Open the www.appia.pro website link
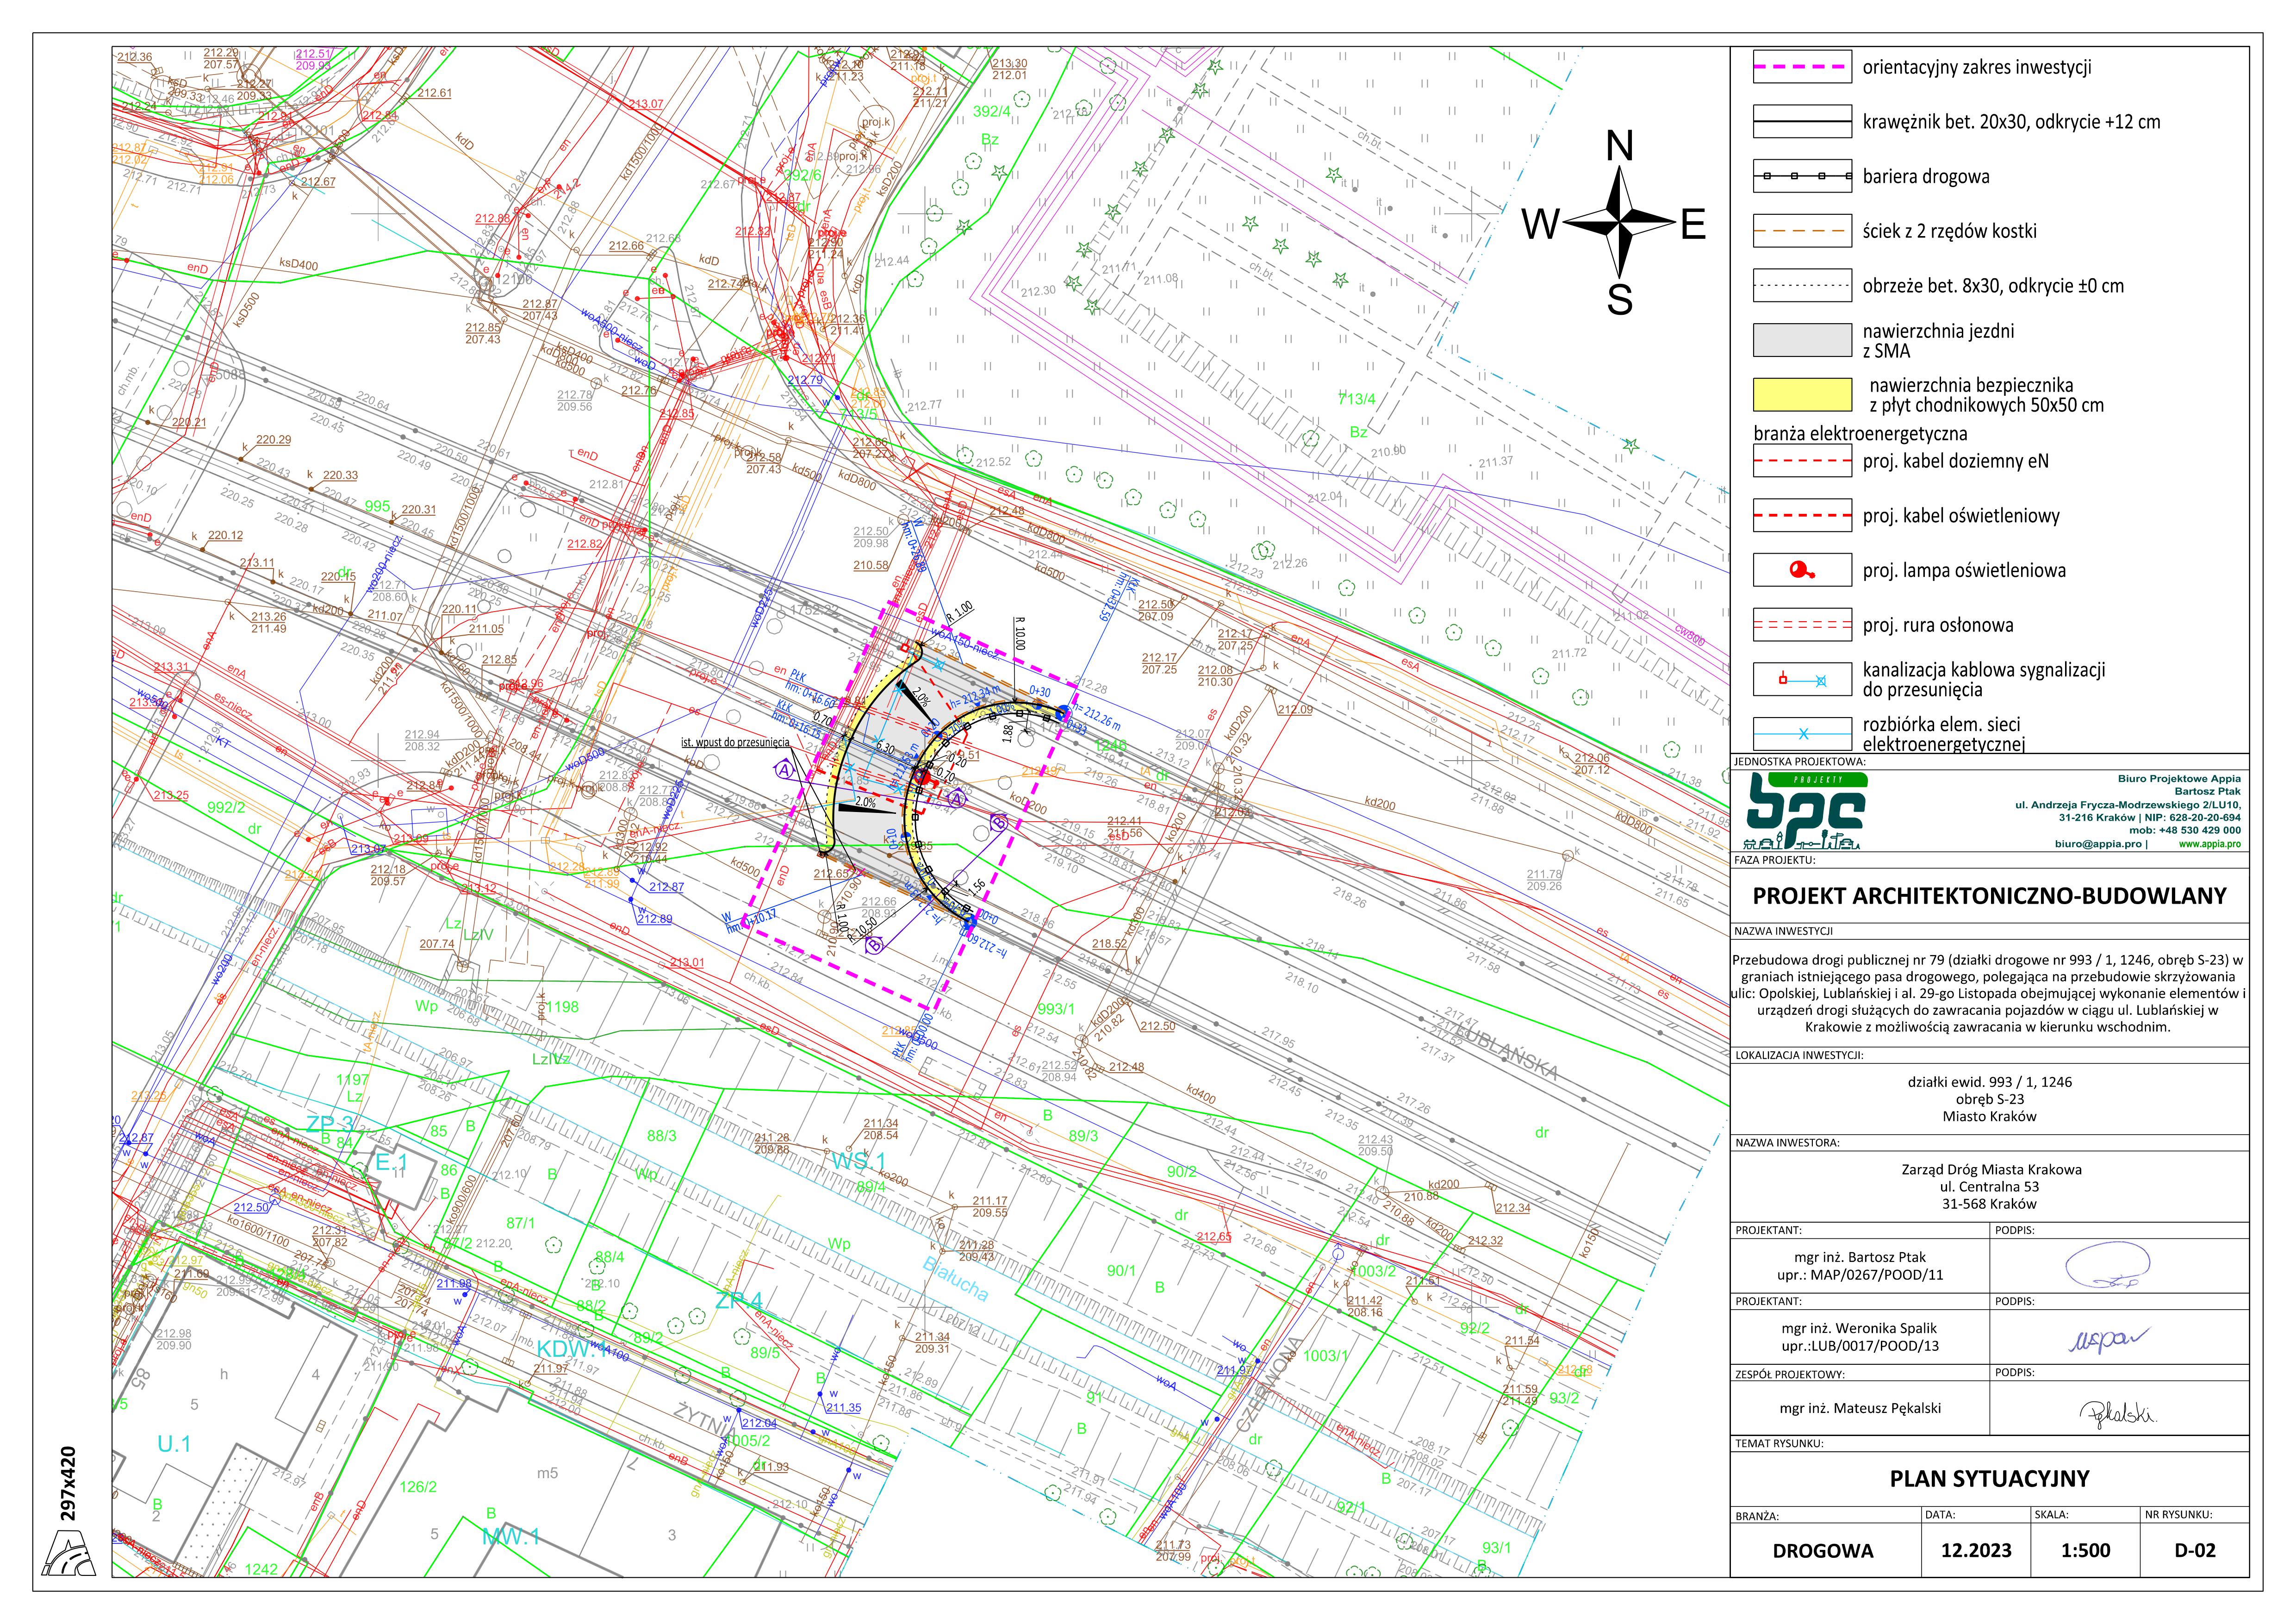The width and height of the screenshot is (2296, 1624). [2209, 844]
